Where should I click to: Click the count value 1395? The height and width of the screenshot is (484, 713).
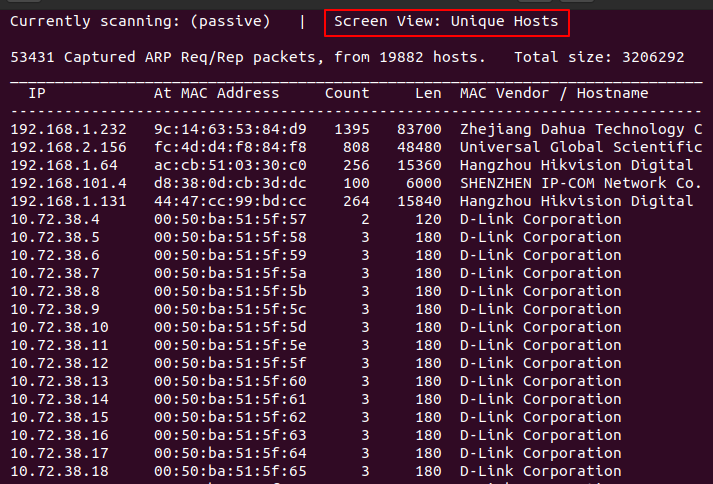(x=352, y=129)
